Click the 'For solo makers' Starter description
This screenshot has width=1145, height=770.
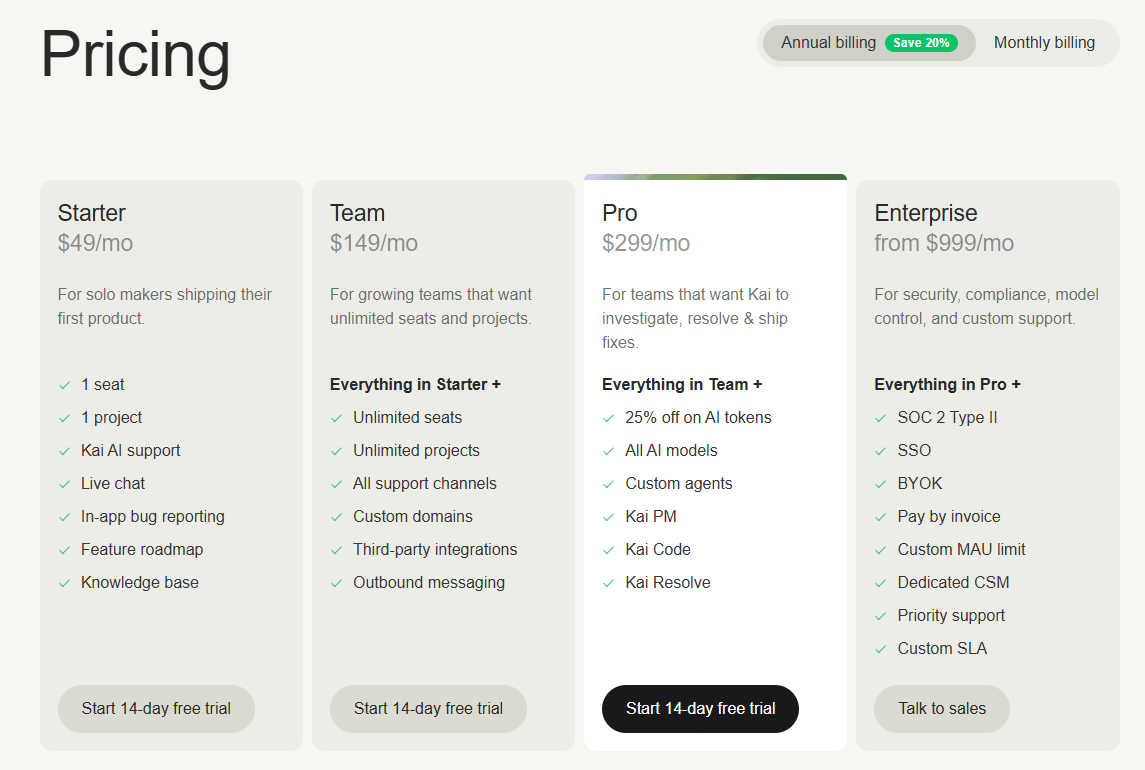click(164, 306)
